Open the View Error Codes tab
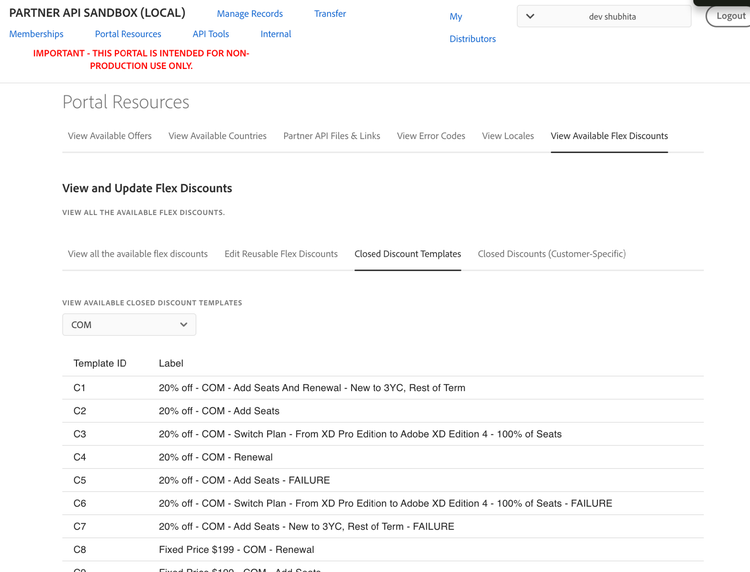The width and height of the screenshot is (750, 572). (x=431, y=136)
